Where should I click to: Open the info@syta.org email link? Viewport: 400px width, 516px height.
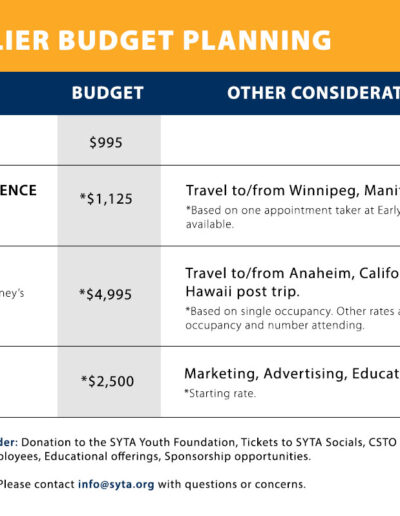[x=116, y=484]
